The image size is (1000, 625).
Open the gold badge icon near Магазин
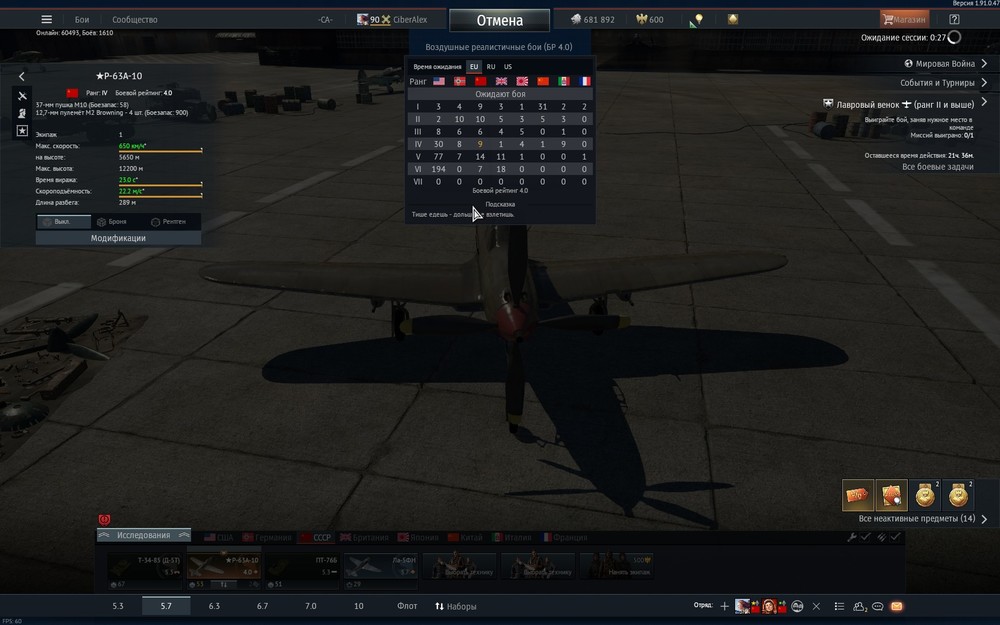(733, 19)
